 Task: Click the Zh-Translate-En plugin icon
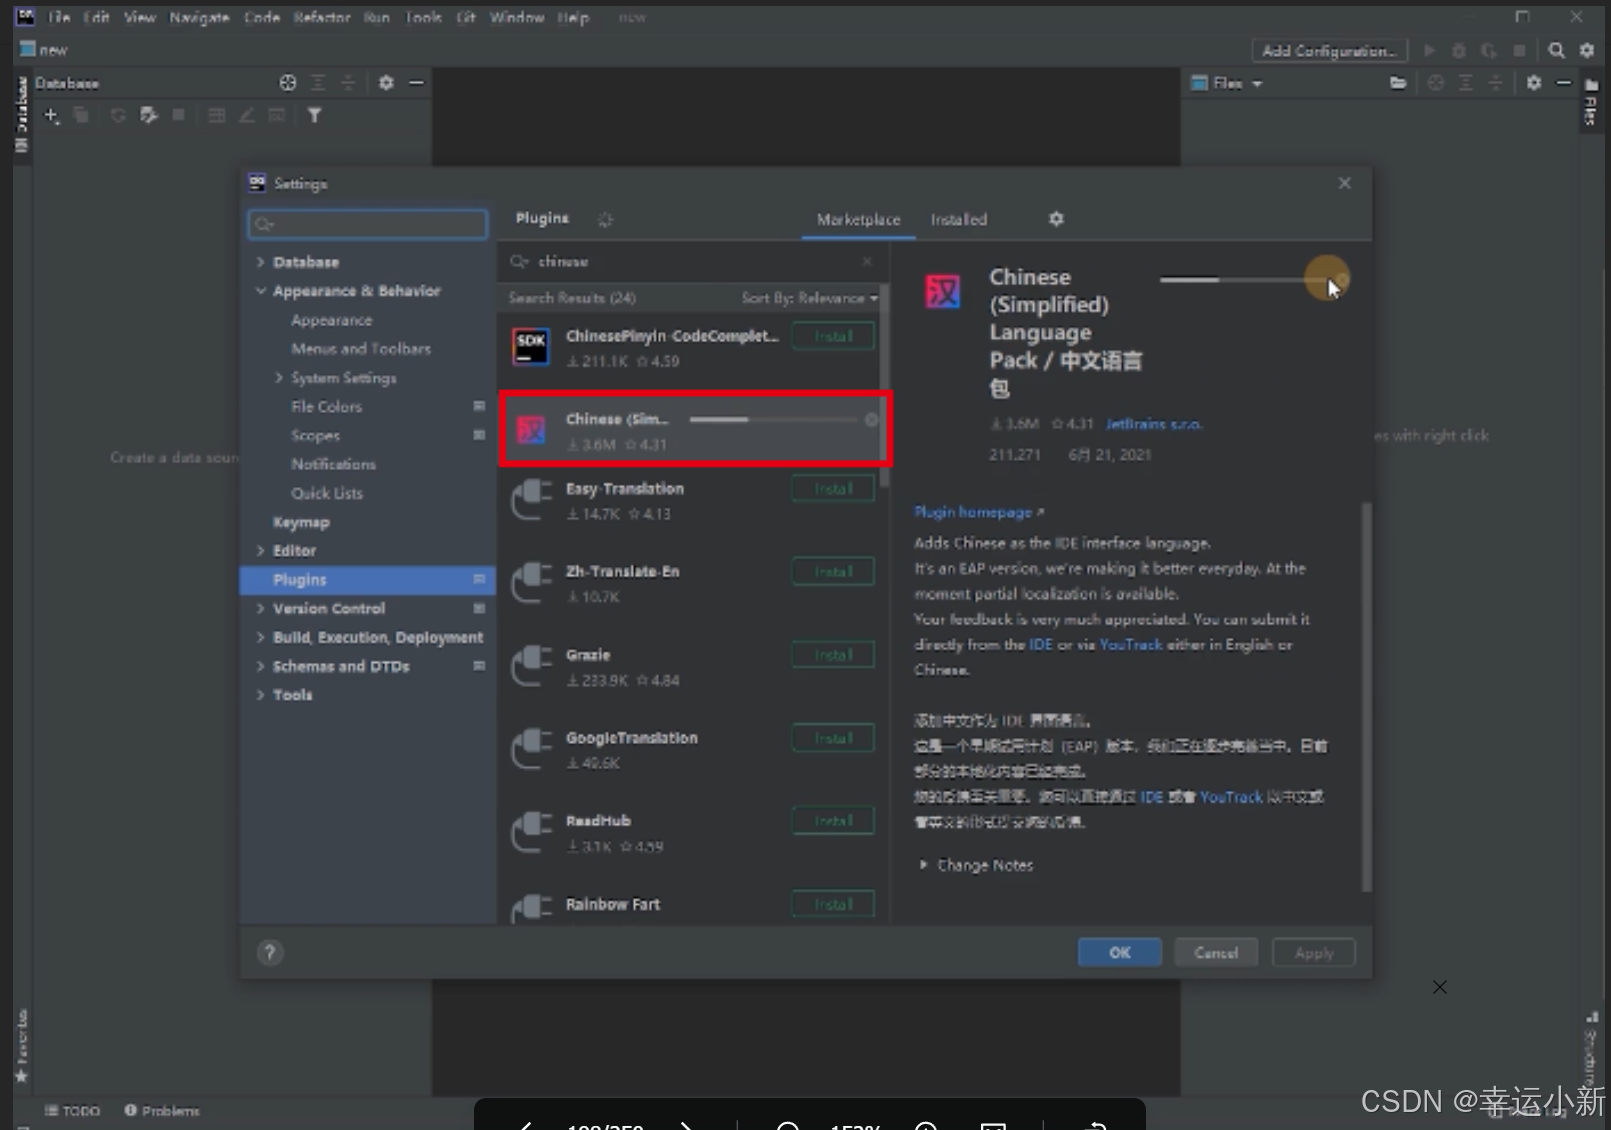532,583
